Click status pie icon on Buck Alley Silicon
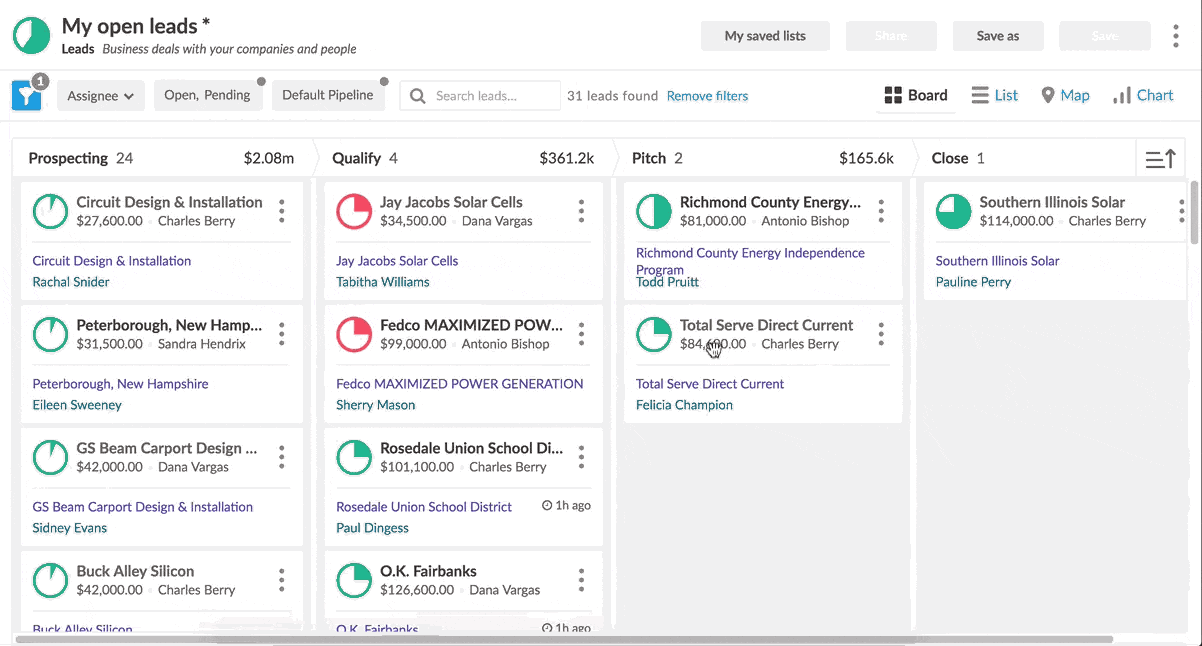1202x646 pixels. pos(50,581)
